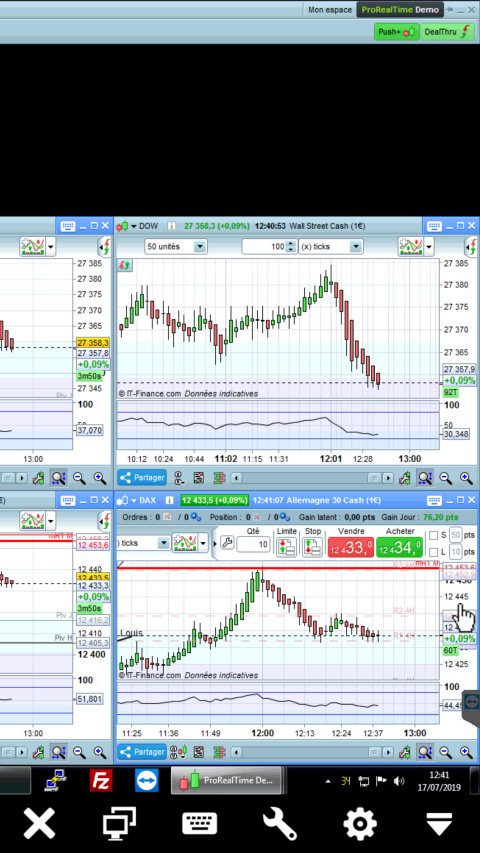Click the Ordres settings gear icon
The height and width of the screenshot is (853, 480).
pos(195,517)
